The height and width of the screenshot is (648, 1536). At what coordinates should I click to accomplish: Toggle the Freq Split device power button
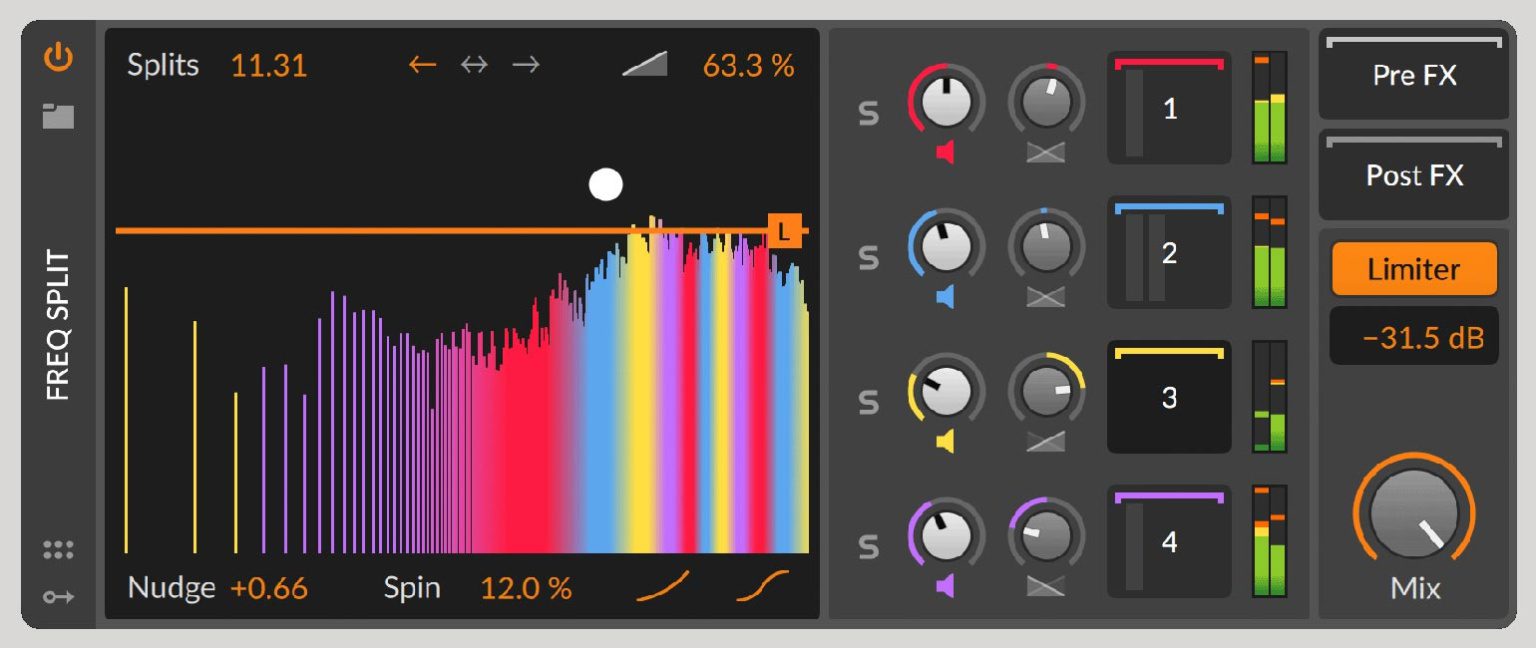pyautogui.click(x=58, y=58)
